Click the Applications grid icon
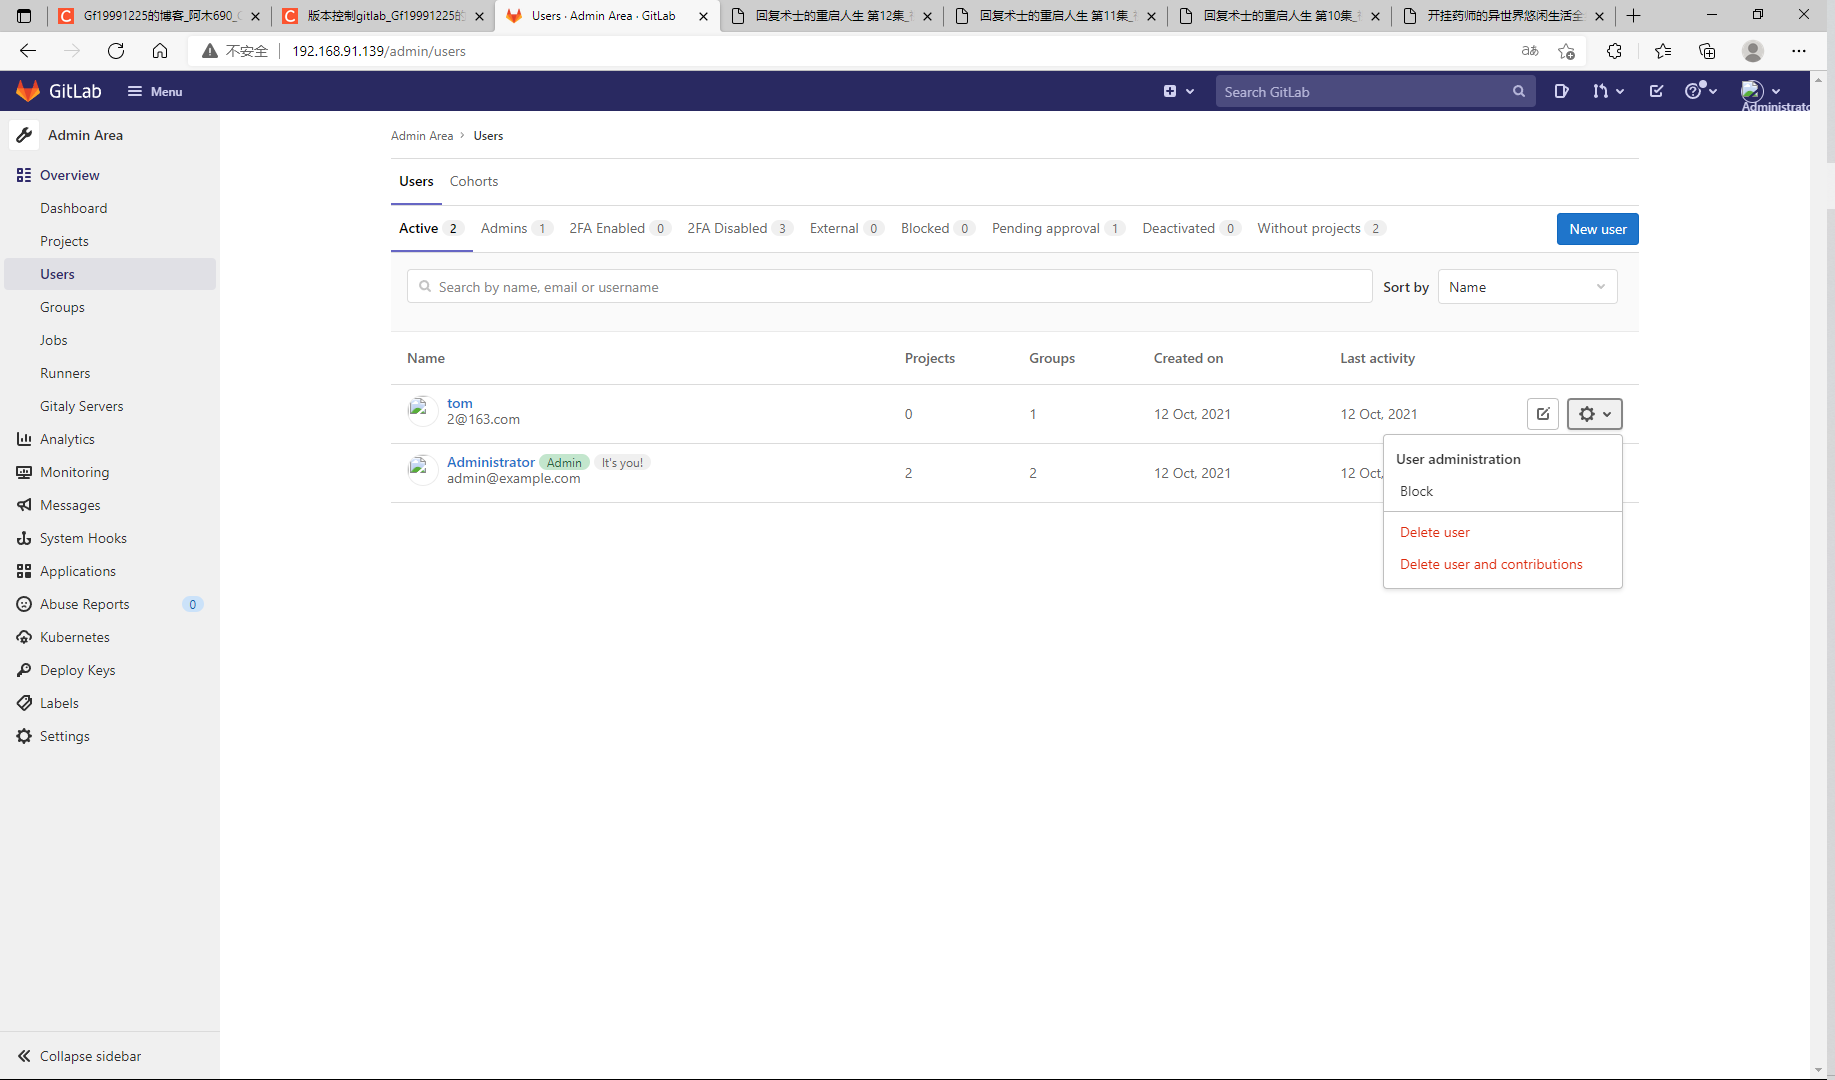Viewport: 1835px width, 1080px height. (x=24, y=571)
